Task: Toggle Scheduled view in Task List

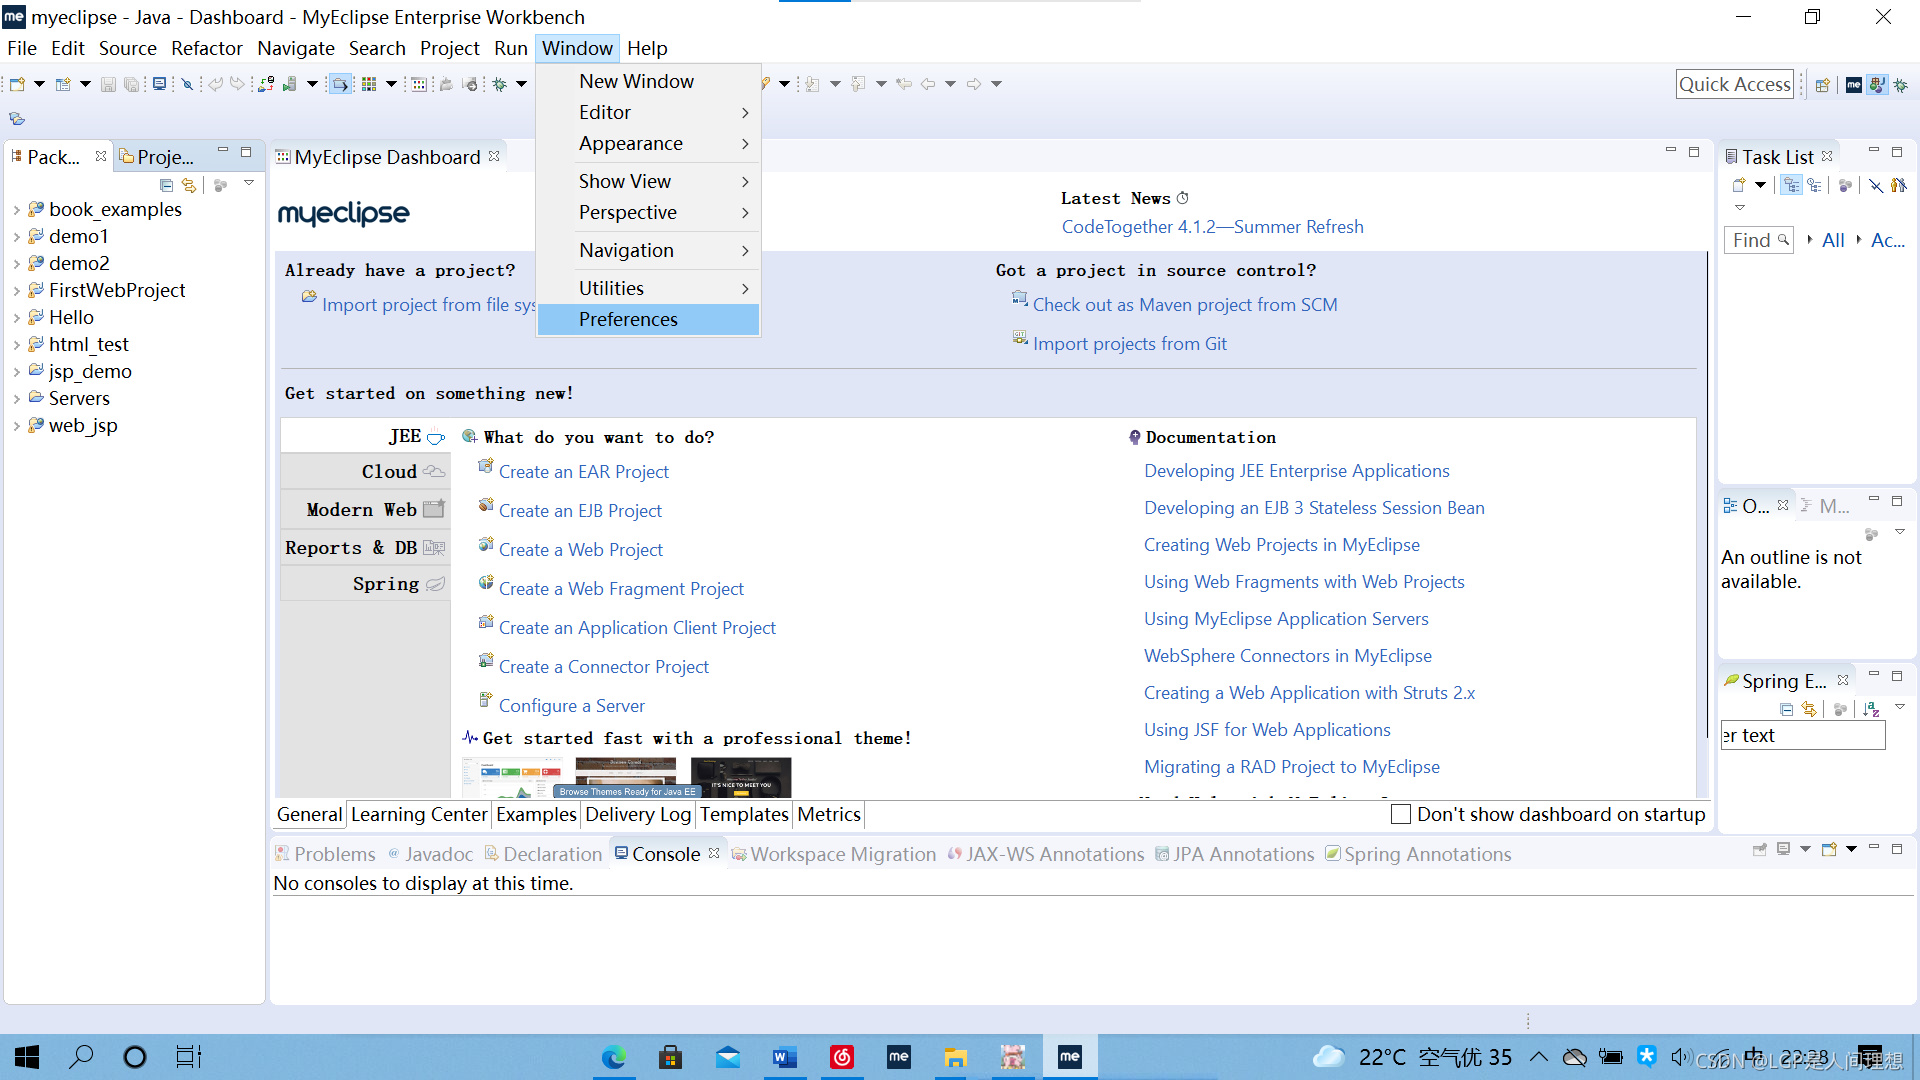Action: coord(1814,185)
